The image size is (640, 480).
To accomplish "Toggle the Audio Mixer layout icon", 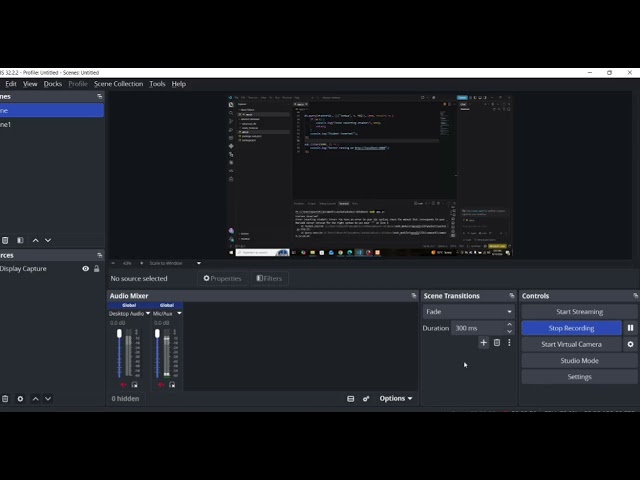I will pos(351,399).
